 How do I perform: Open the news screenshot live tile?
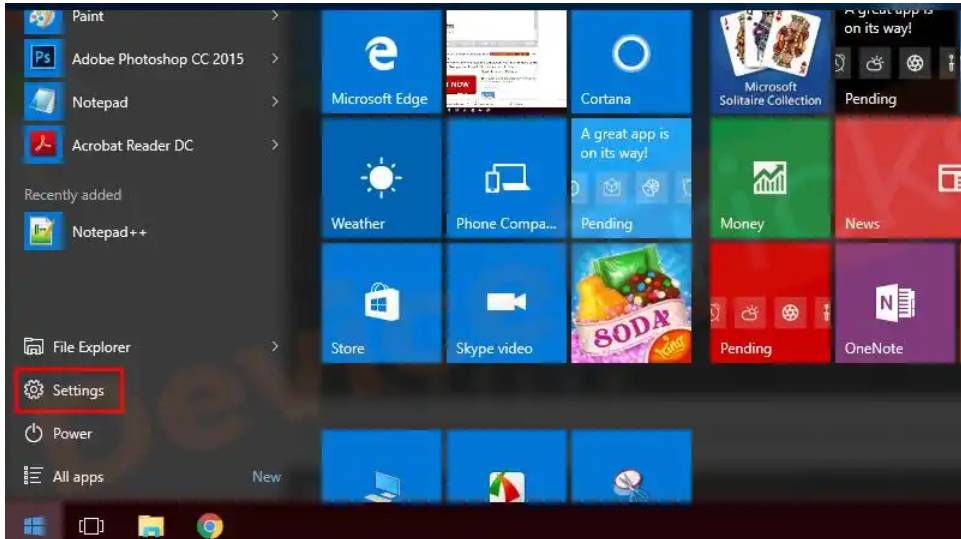pos(506,61)
